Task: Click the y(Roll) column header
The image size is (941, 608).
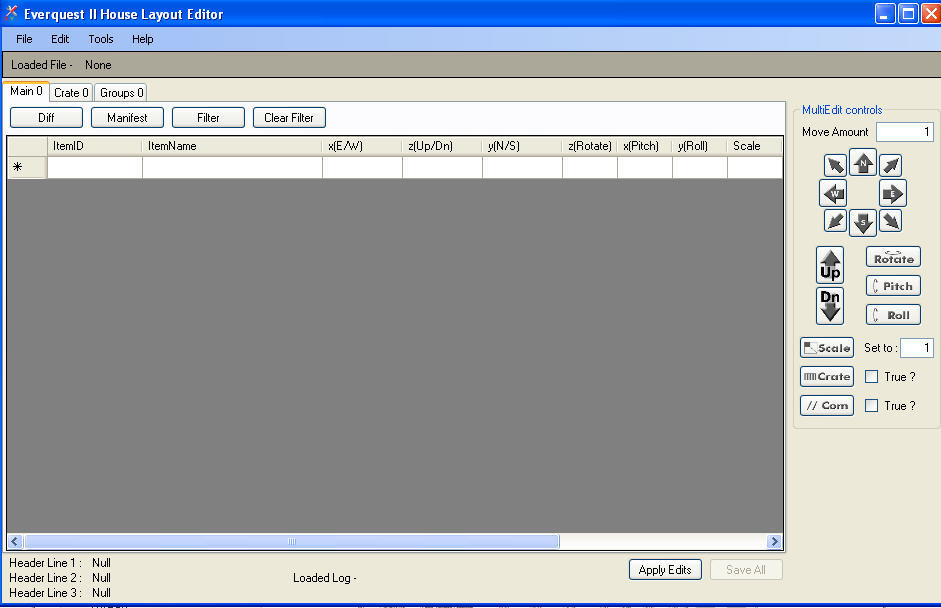Action: click(x=700, y=146)
